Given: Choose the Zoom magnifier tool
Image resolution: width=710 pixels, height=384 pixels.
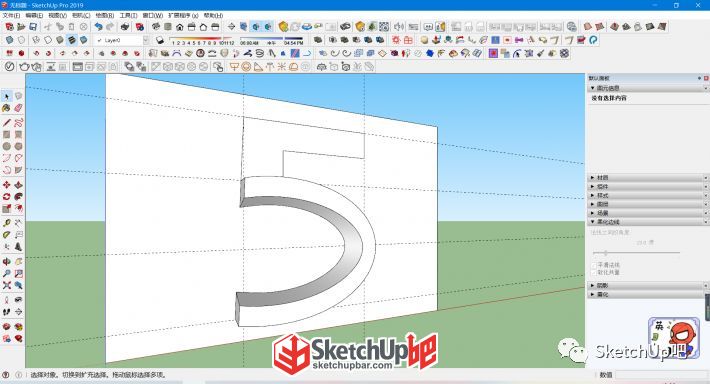Looking at the screenshot, I should click(6, 274).
